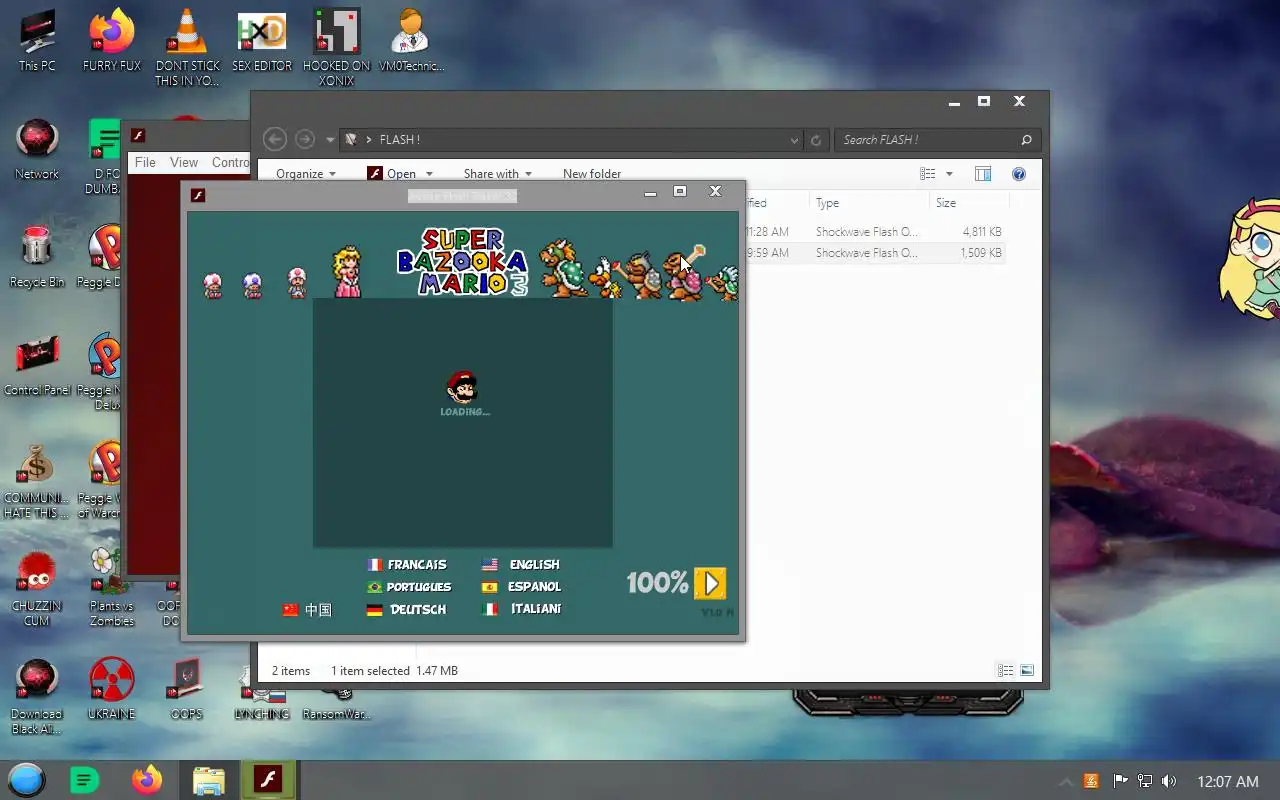Viewport: 1280px width, 800px height.
Task: Click New folder in Explorer toolbar
Action: pyautogui.click(x=592, y=174)
